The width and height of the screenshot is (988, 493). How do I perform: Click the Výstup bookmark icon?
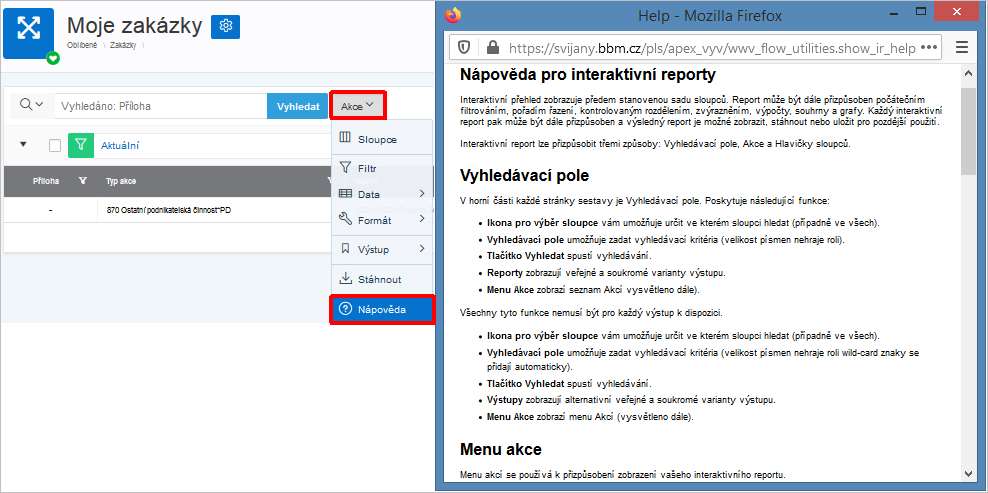[345, 249]
